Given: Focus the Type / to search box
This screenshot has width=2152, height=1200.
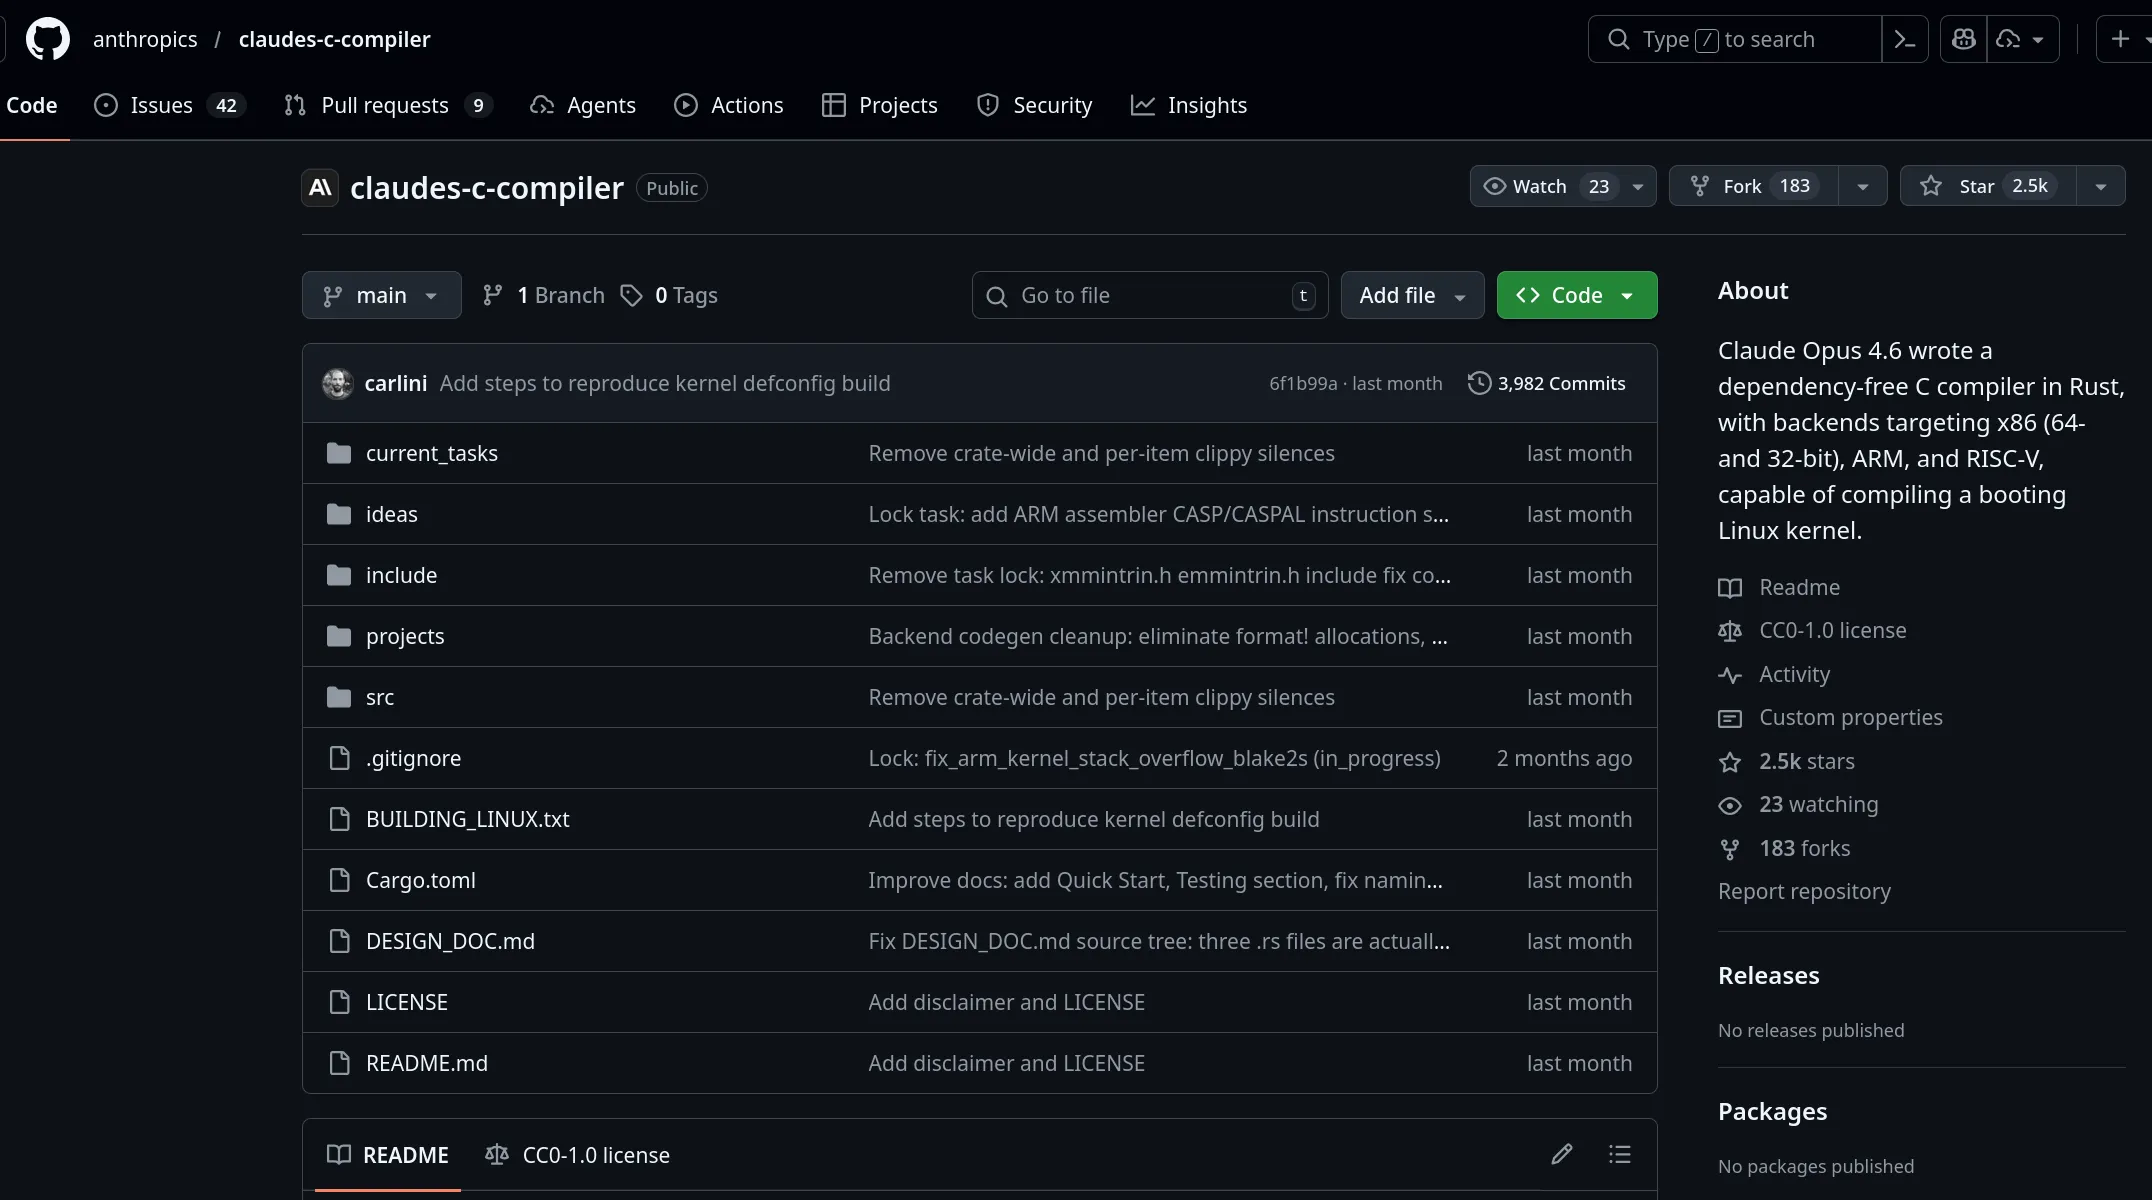Looking at the screenshot, I should click(x=1735, y=39).
